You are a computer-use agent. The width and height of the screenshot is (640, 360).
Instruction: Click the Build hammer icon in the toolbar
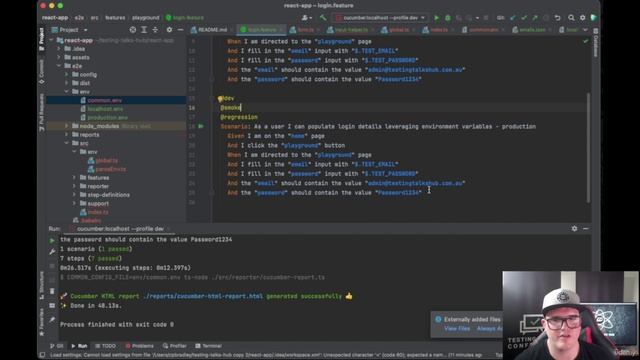[323, 18]
